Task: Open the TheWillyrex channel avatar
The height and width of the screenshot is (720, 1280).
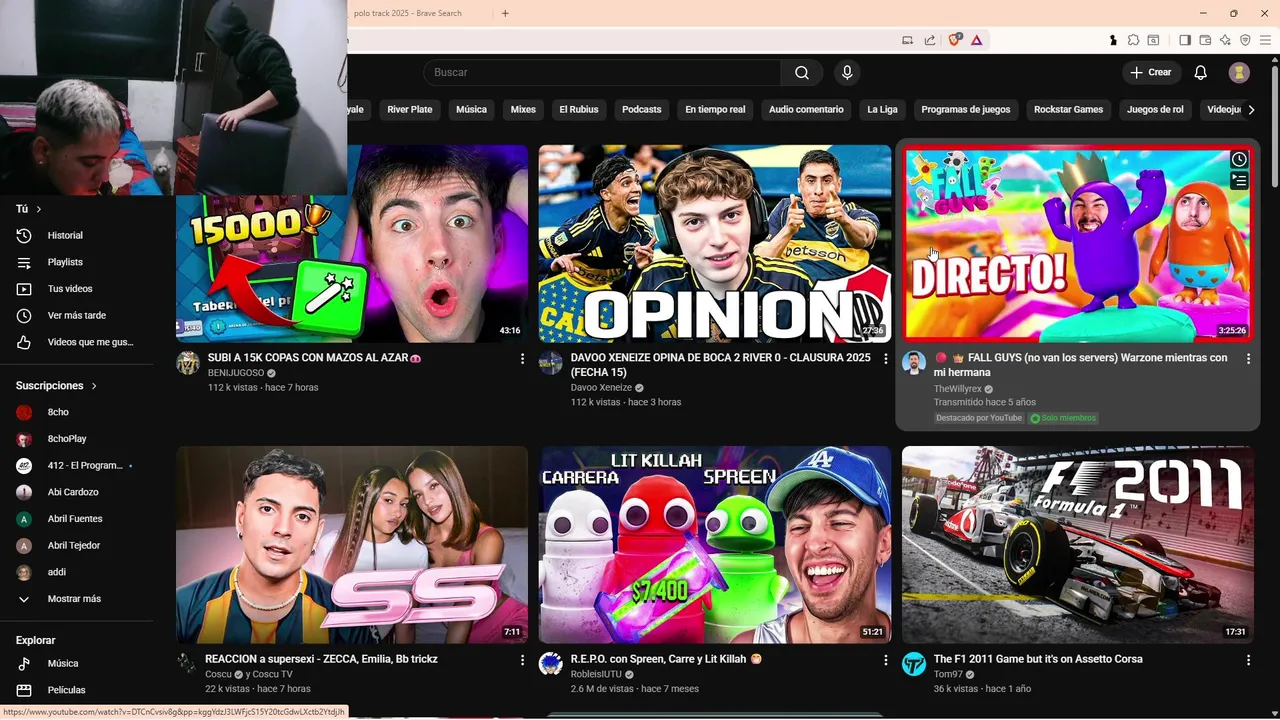Action: click(913, 363)
